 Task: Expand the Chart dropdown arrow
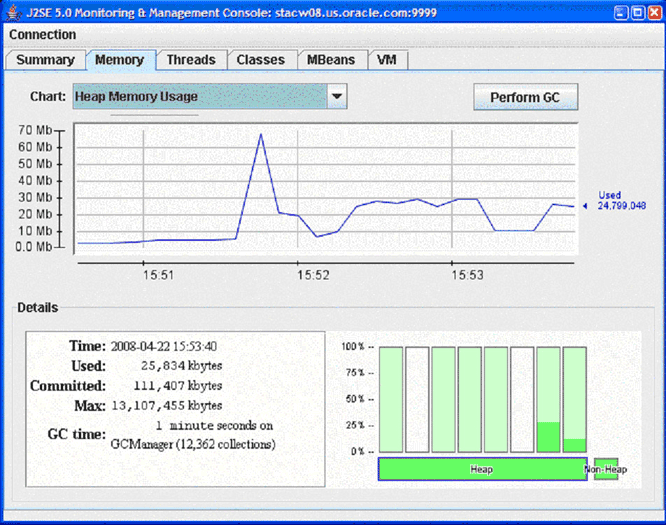tap(337, 97)
